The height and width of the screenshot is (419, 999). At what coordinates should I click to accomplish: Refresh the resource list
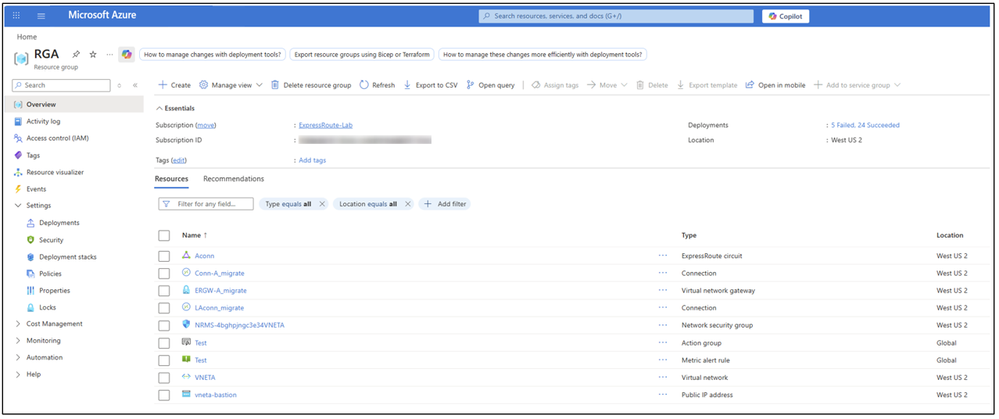(377, 85)
